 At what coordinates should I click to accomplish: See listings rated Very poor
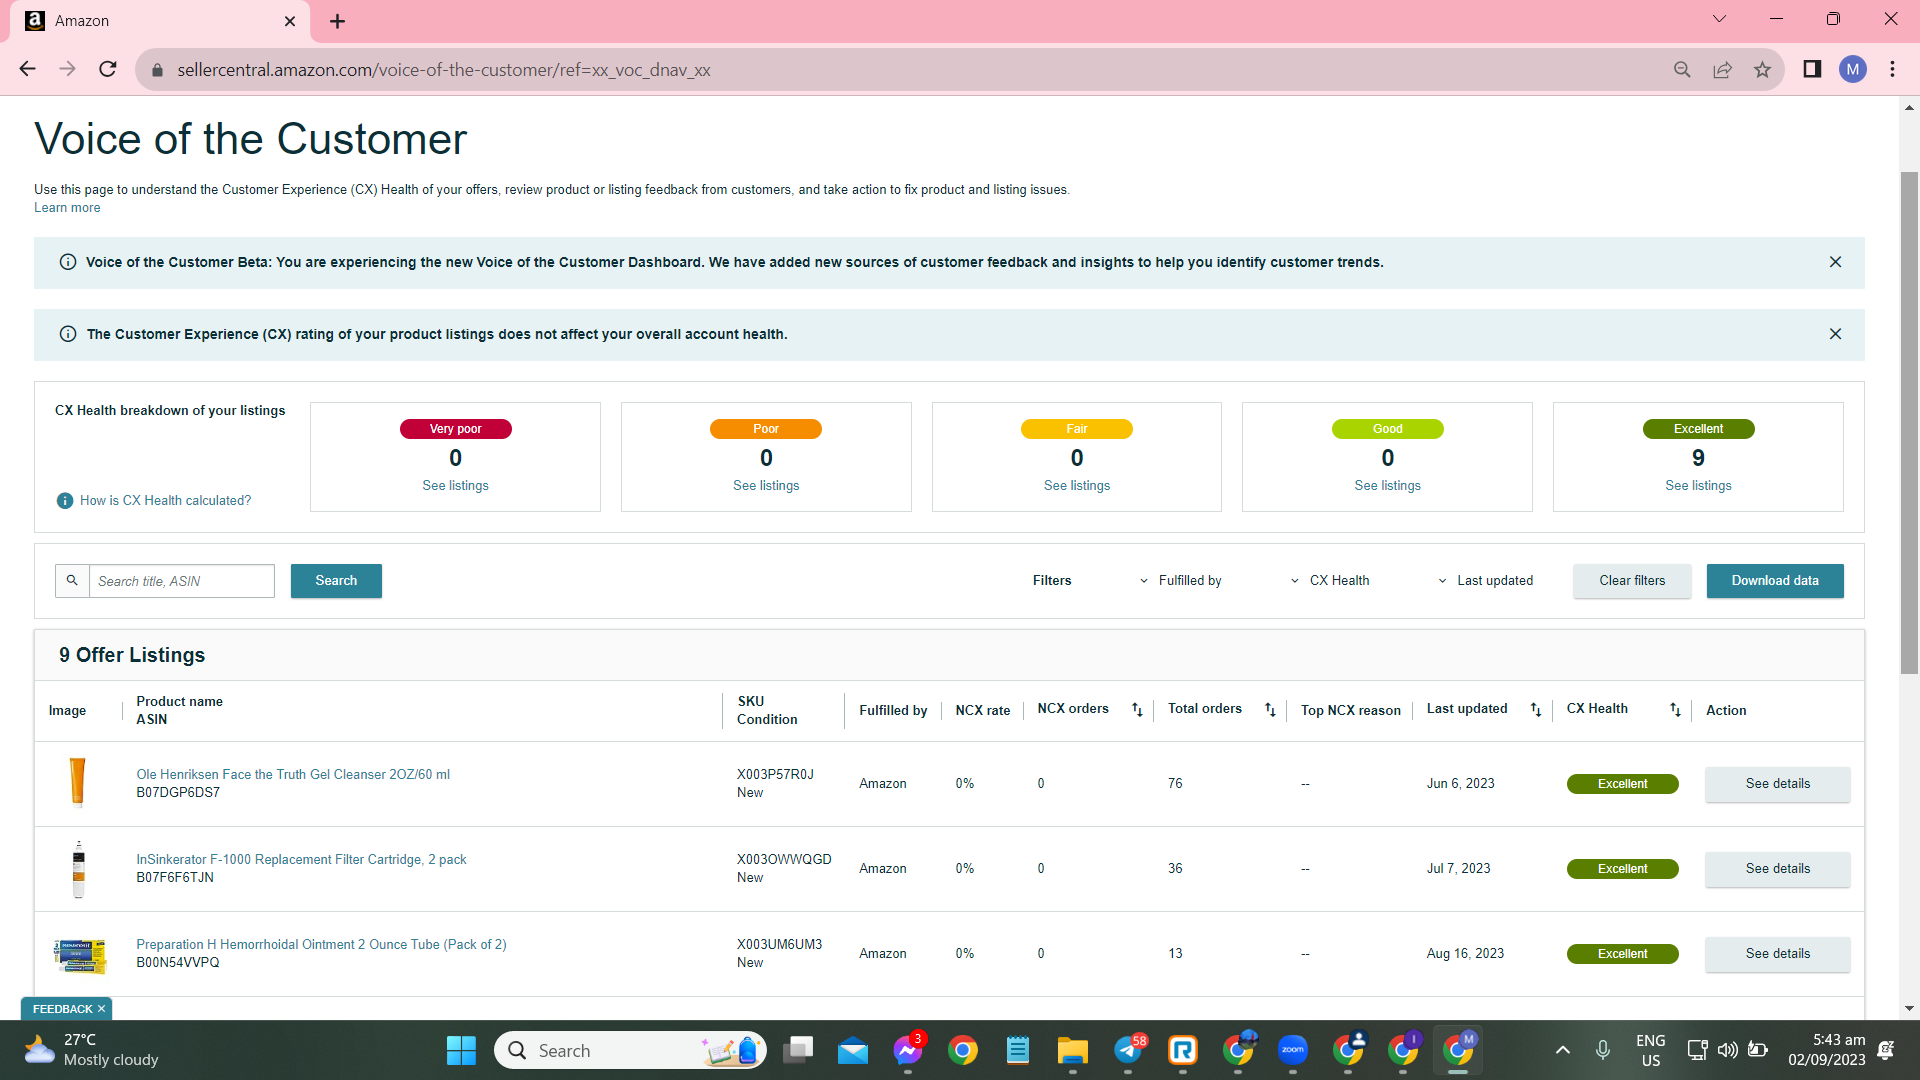tap(455, 486)
